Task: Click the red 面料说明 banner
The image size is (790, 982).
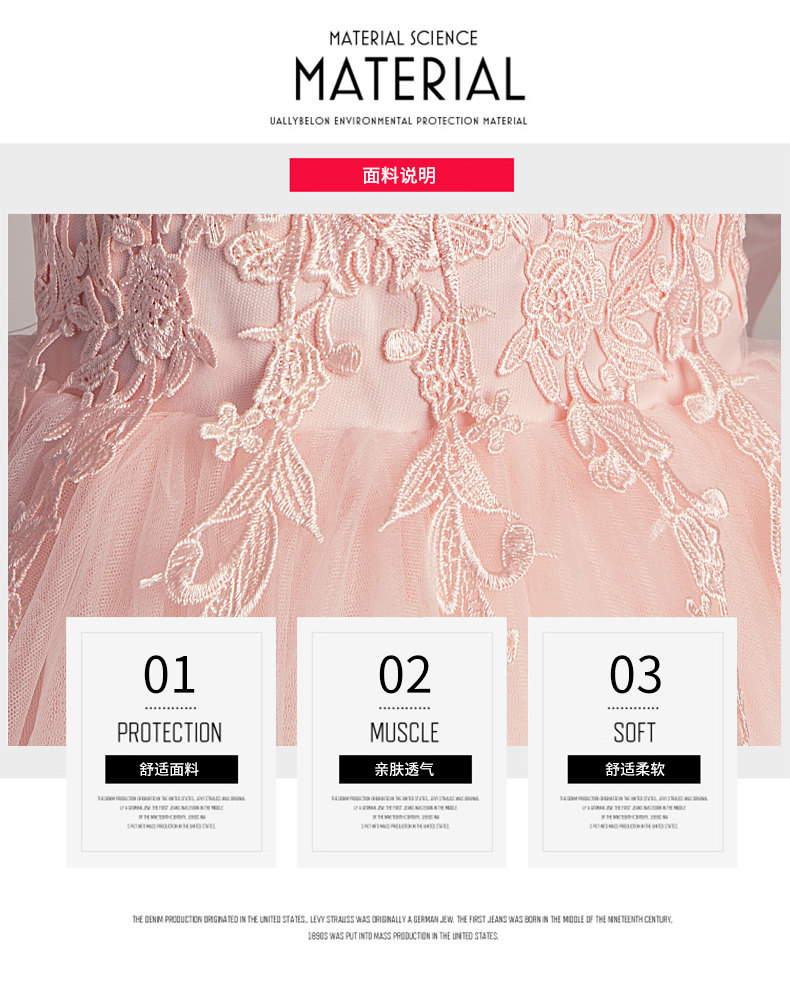Action: (x=402, y=175)
